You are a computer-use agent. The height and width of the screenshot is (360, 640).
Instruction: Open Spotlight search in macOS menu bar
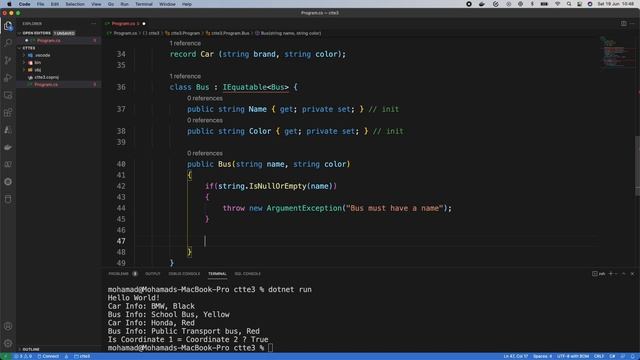[569, 4]
